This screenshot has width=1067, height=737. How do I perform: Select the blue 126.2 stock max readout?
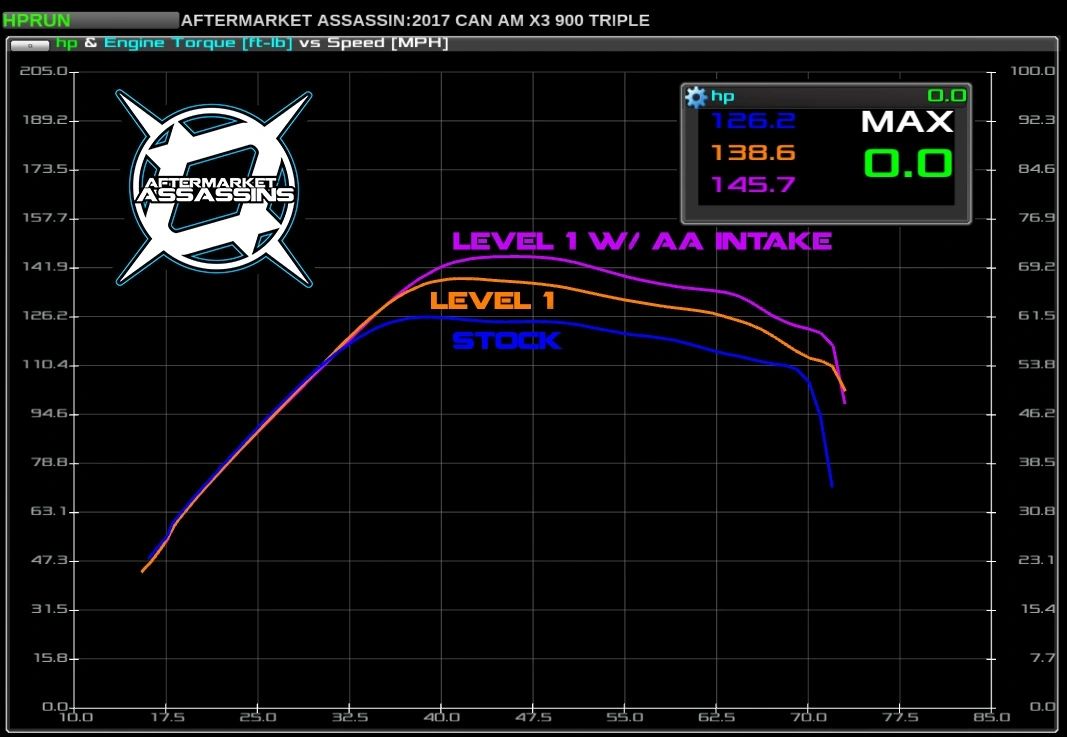(x=753, y=121)
